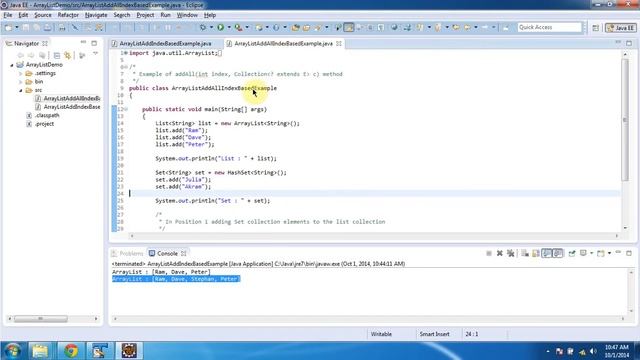
Task: Click the Open Type folder icon
Action: [x=296, y=27]
